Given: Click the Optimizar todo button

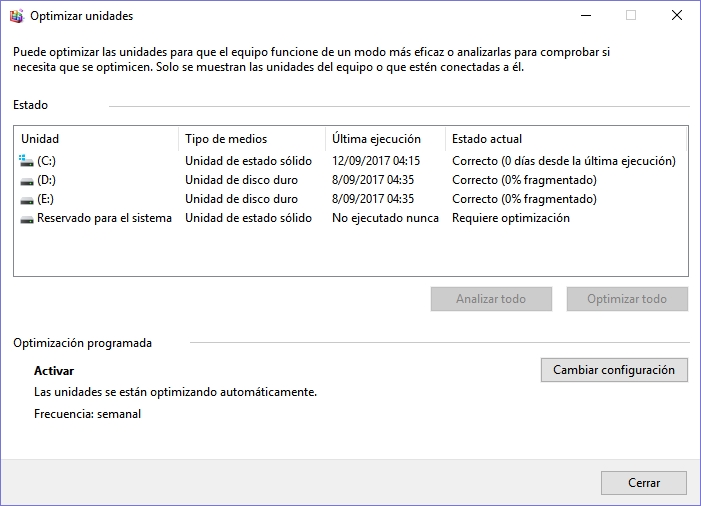Looking at the screenshot, I should [x=627, y=299].
